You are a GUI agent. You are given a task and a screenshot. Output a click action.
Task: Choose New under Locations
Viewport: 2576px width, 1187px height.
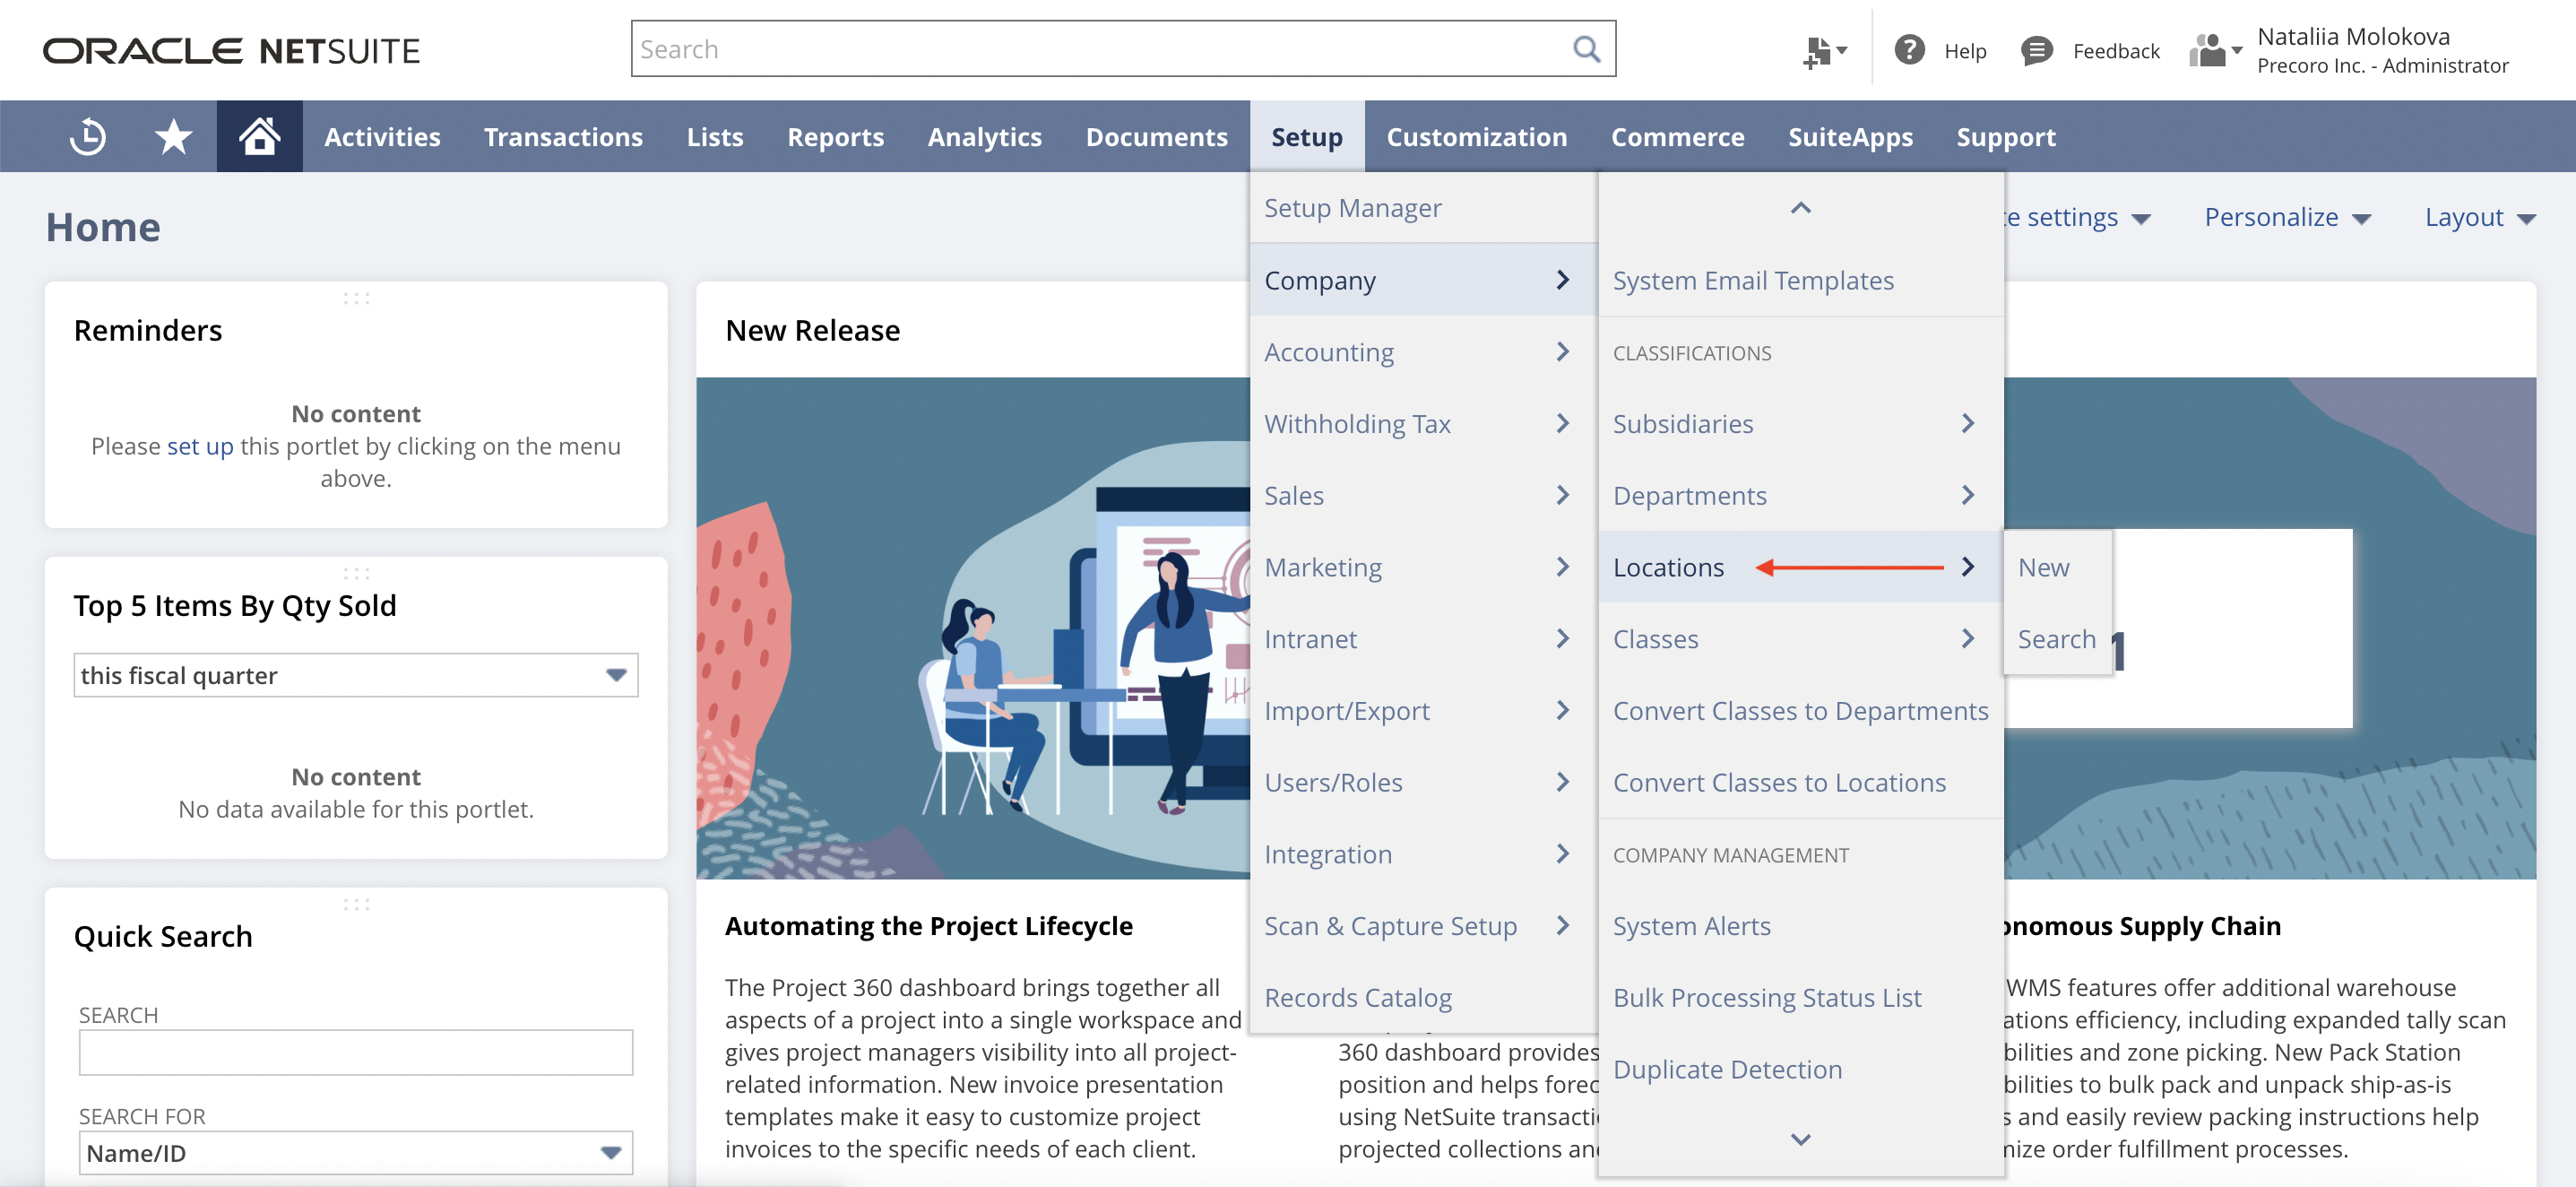coord(2043,566)
